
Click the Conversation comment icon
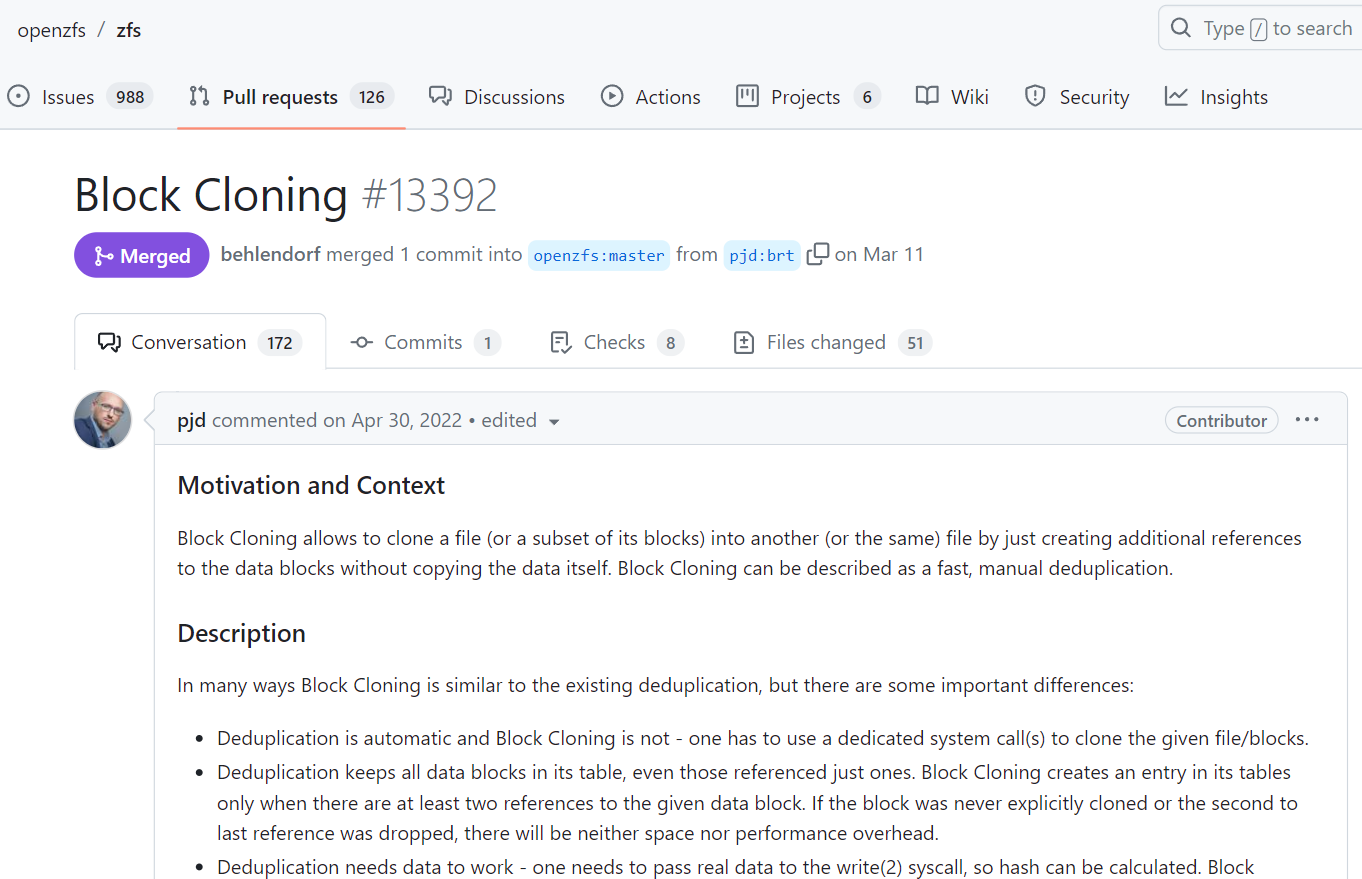[109, 342]
